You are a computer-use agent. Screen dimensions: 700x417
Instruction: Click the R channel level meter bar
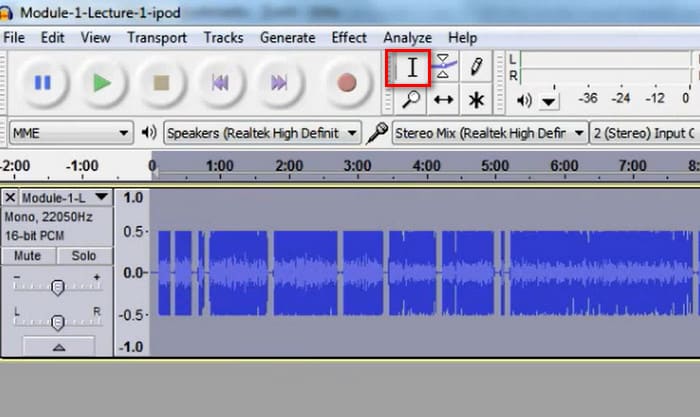pos(606,75)
